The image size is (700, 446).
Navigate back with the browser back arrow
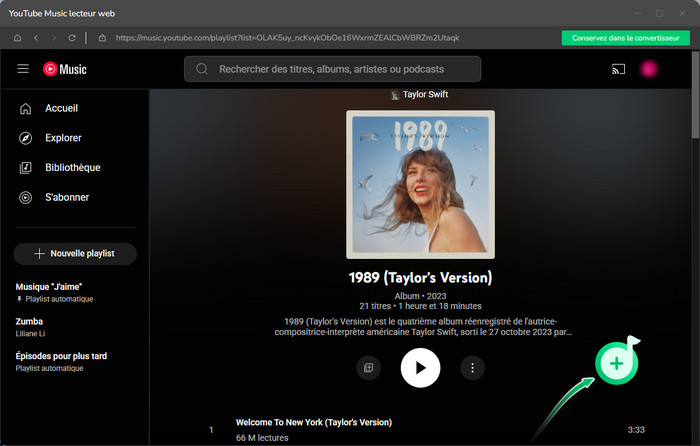tap(36, 38)
